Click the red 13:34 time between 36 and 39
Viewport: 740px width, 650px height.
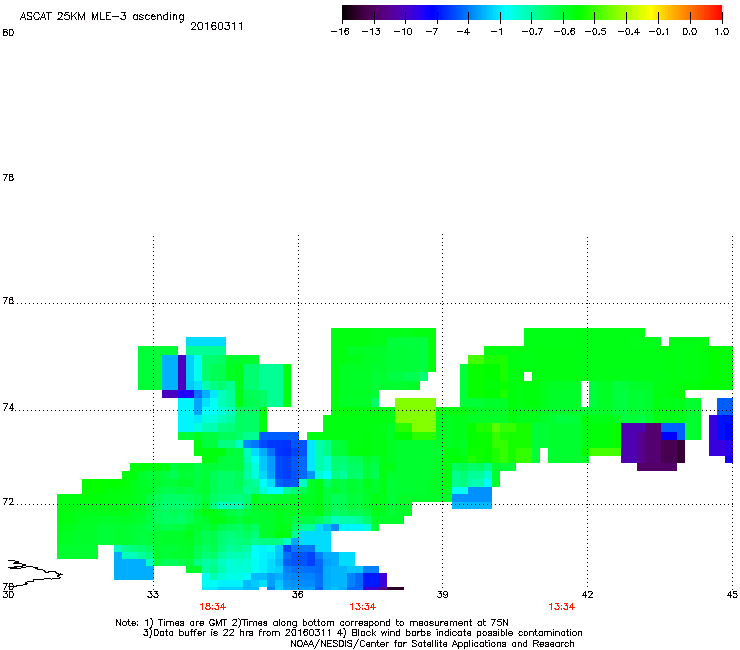click(362, 607)
